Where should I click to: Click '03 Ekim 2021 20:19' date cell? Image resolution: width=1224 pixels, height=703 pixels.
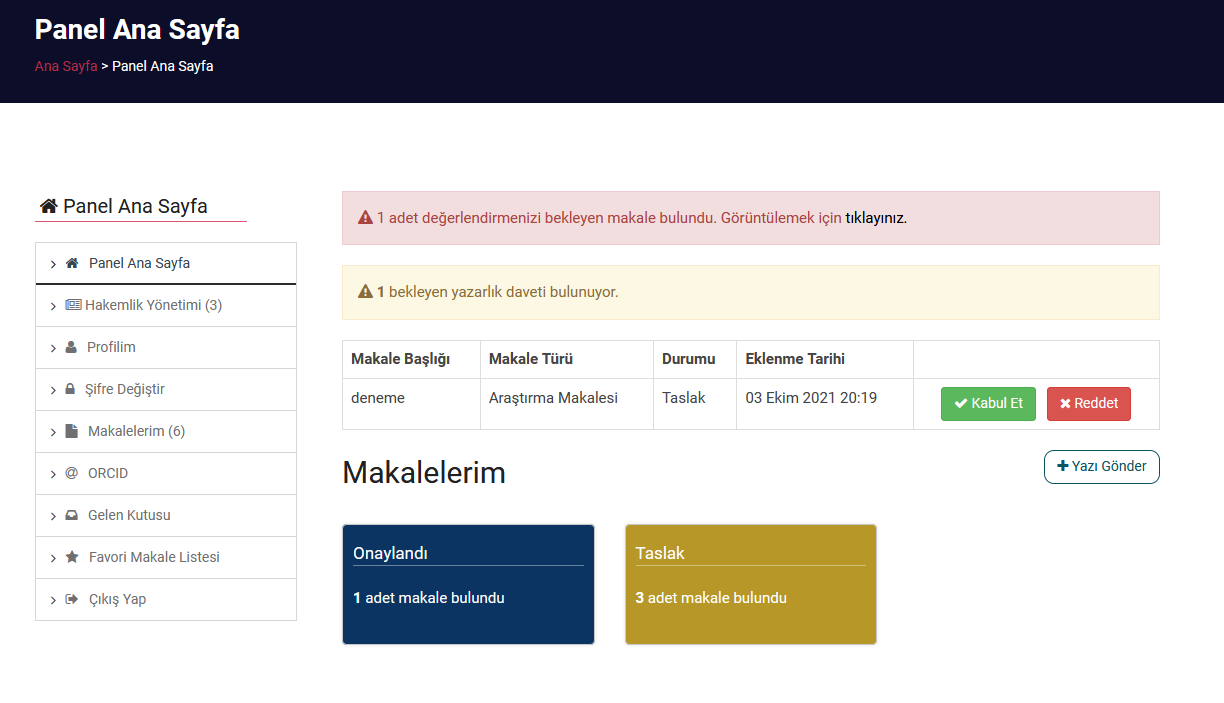pos(825,404)
